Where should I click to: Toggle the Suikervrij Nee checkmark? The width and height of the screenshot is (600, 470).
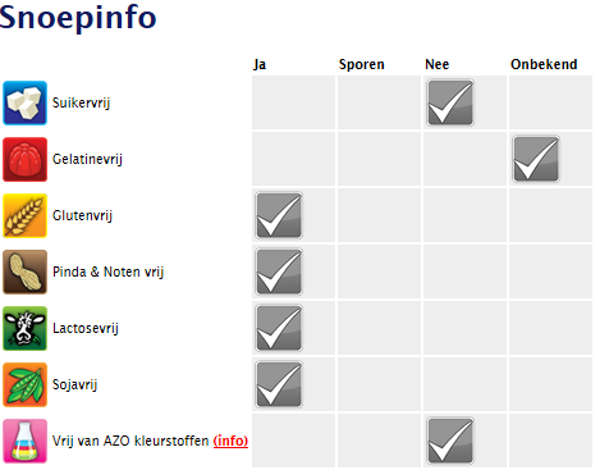pos(450,103)
